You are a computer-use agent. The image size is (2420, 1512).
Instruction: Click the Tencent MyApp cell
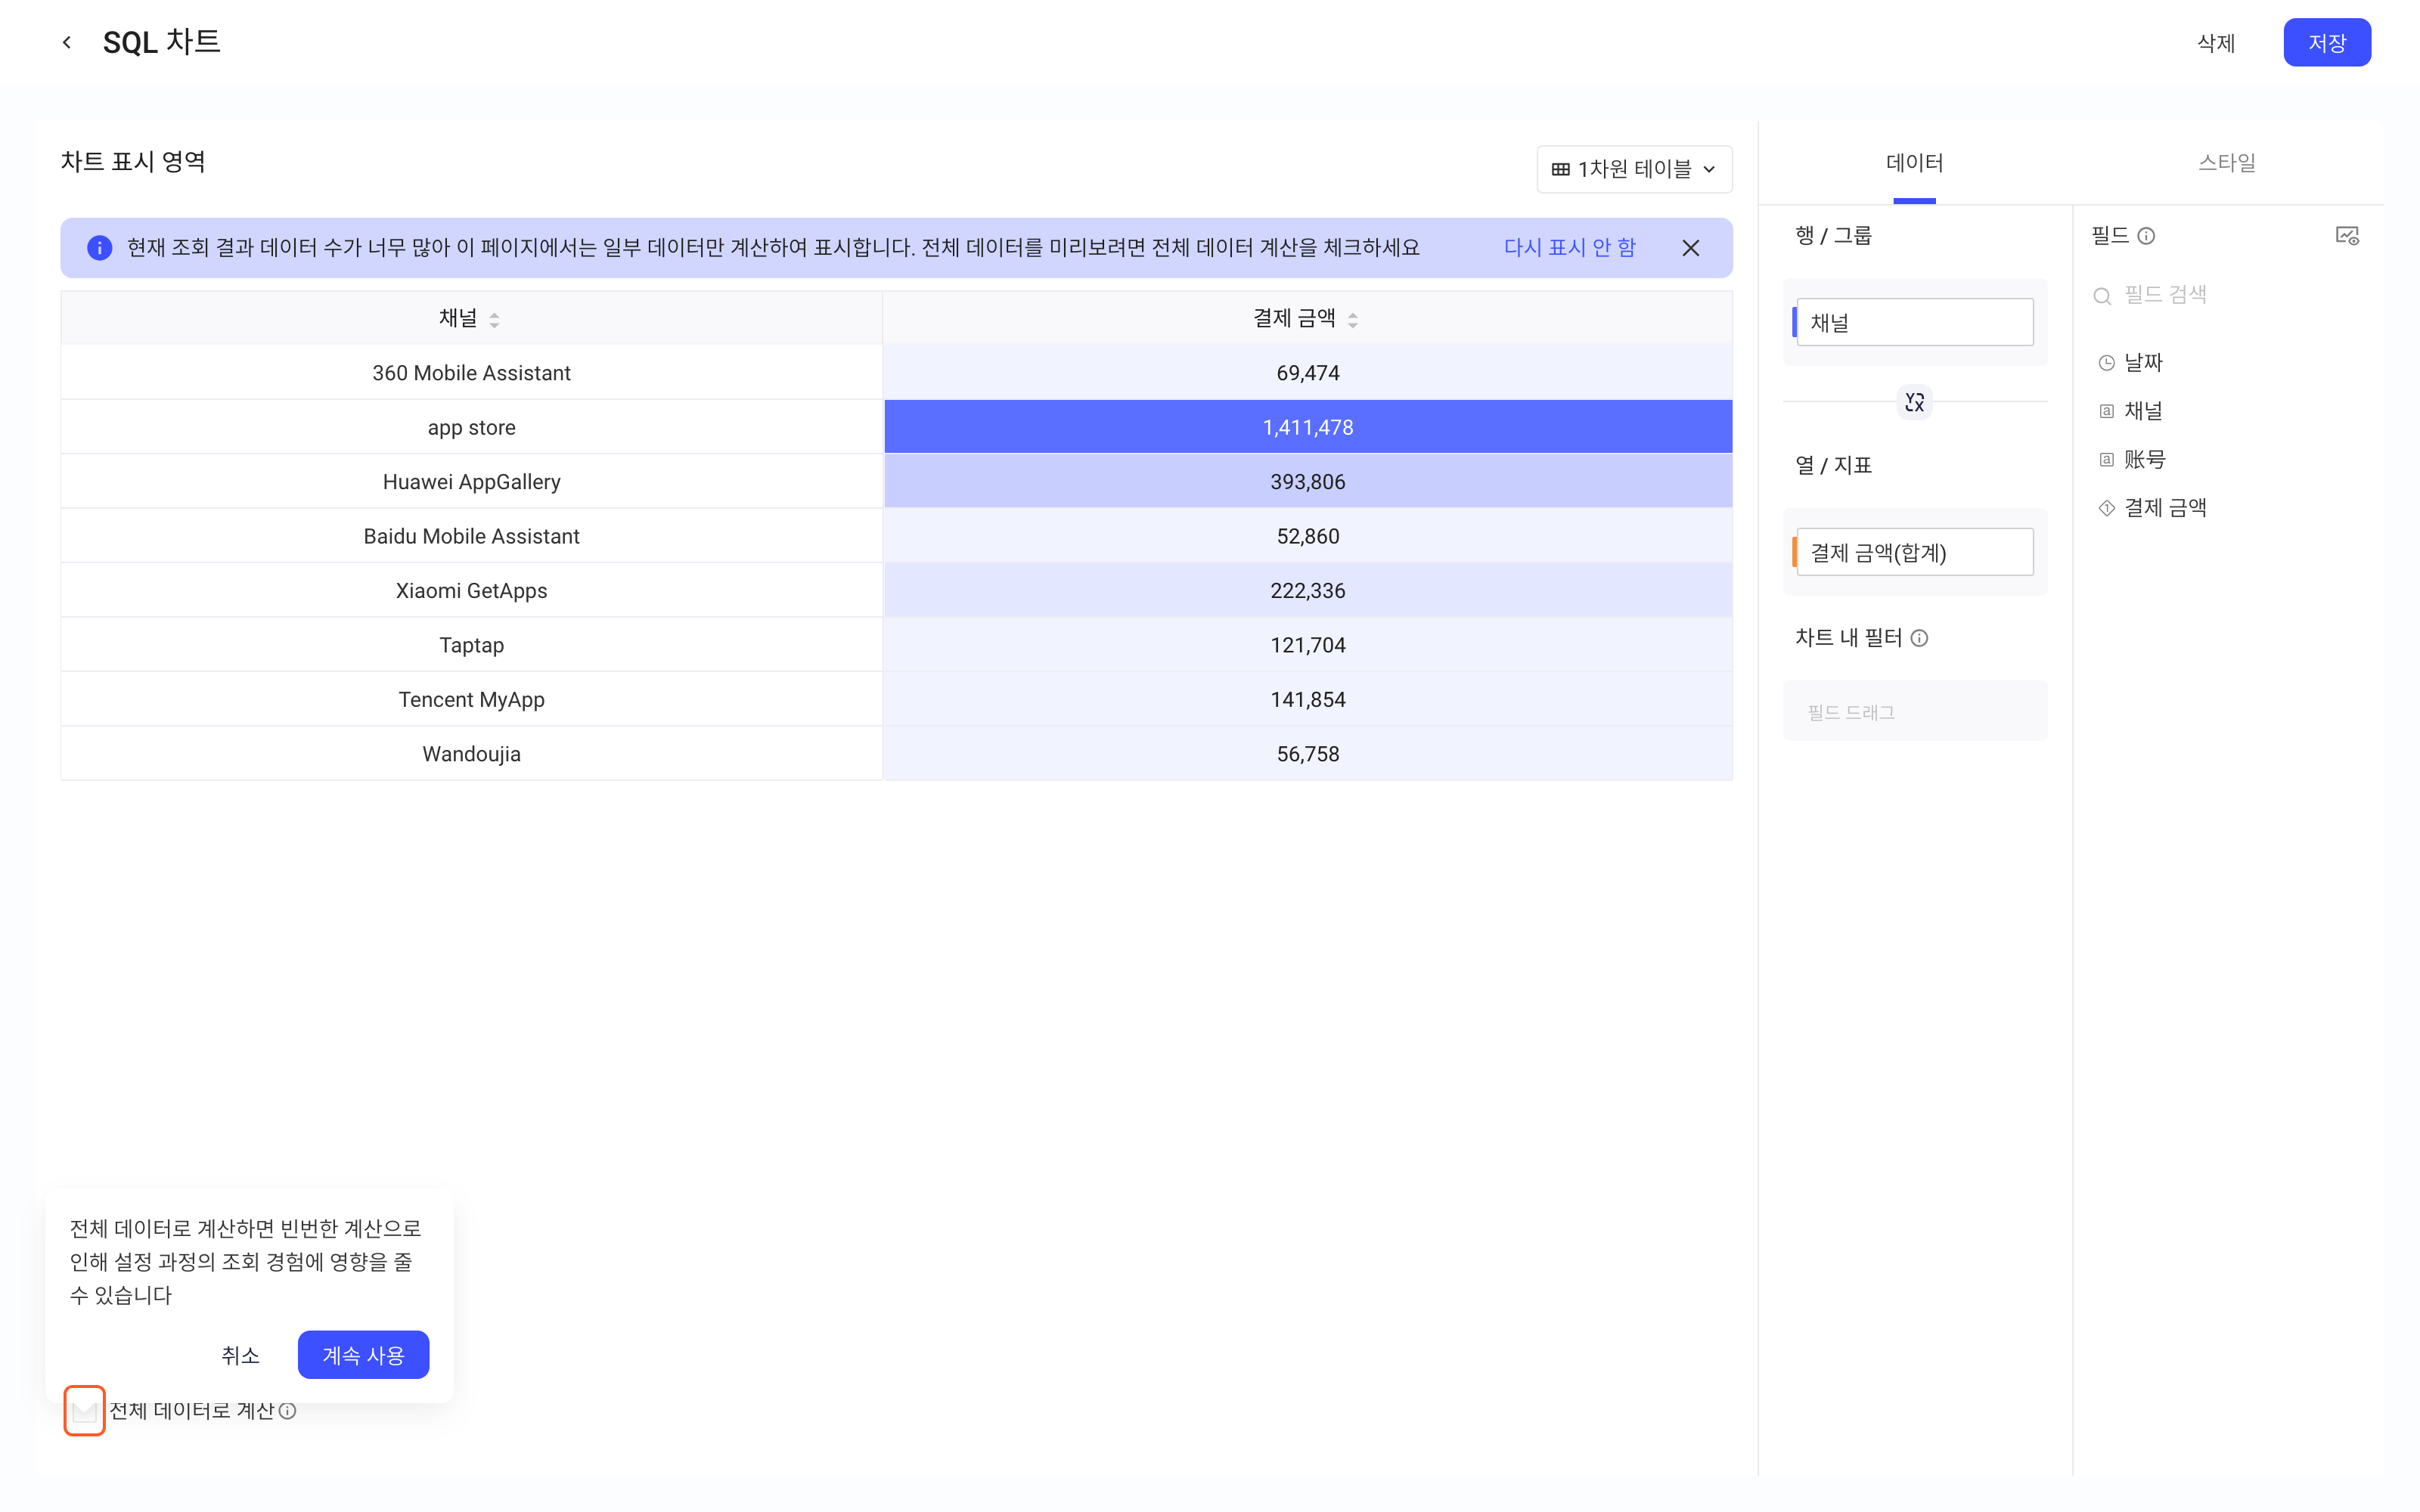click(471, 700)
